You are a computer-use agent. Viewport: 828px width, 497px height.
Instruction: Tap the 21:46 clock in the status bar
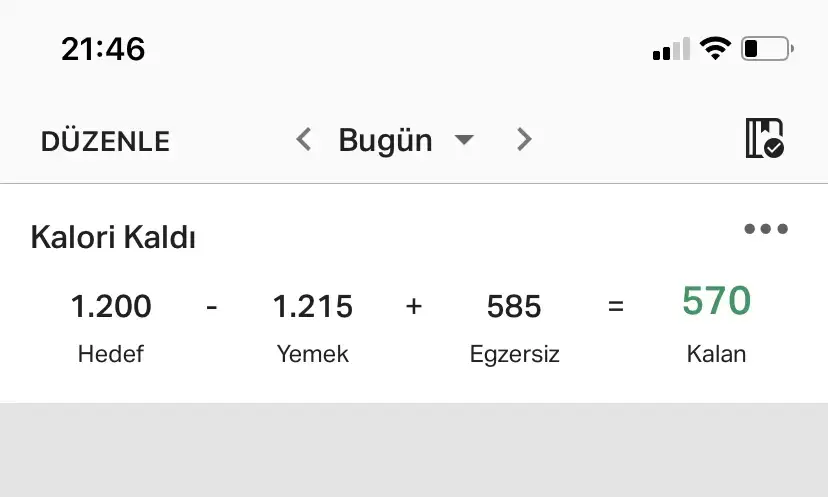[103, 48]
